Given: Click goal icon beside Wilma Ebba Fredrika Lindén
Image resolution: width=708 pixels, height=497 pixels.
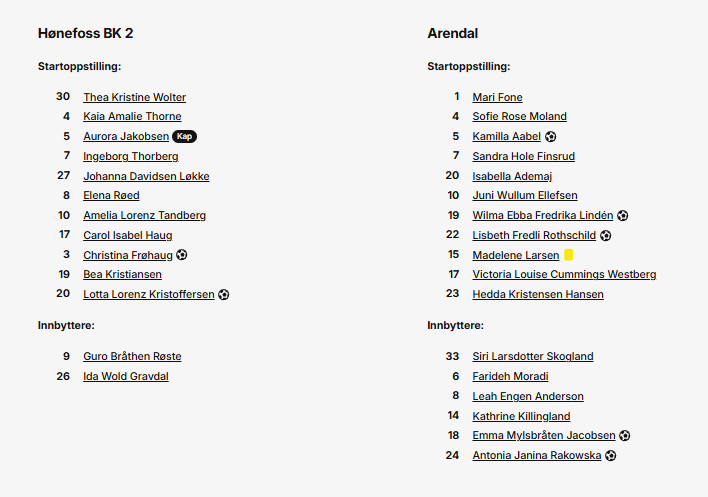Looking at the screenshot, I should click(x=623, y=216).
